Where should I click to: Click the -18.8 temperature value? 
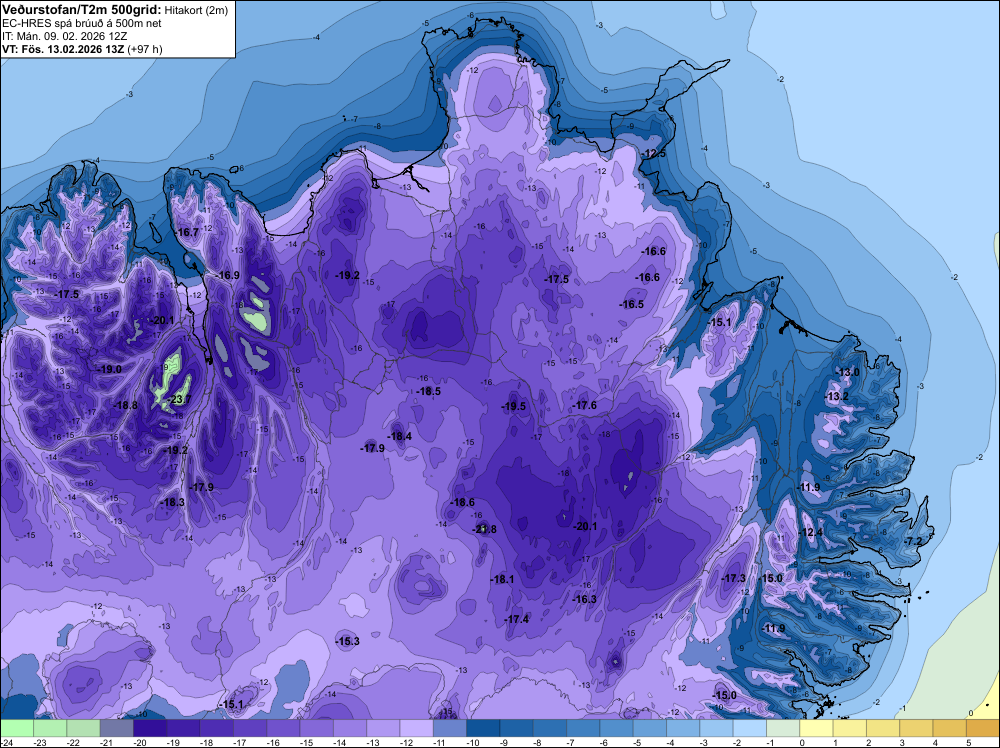click(x=125, y=405)
